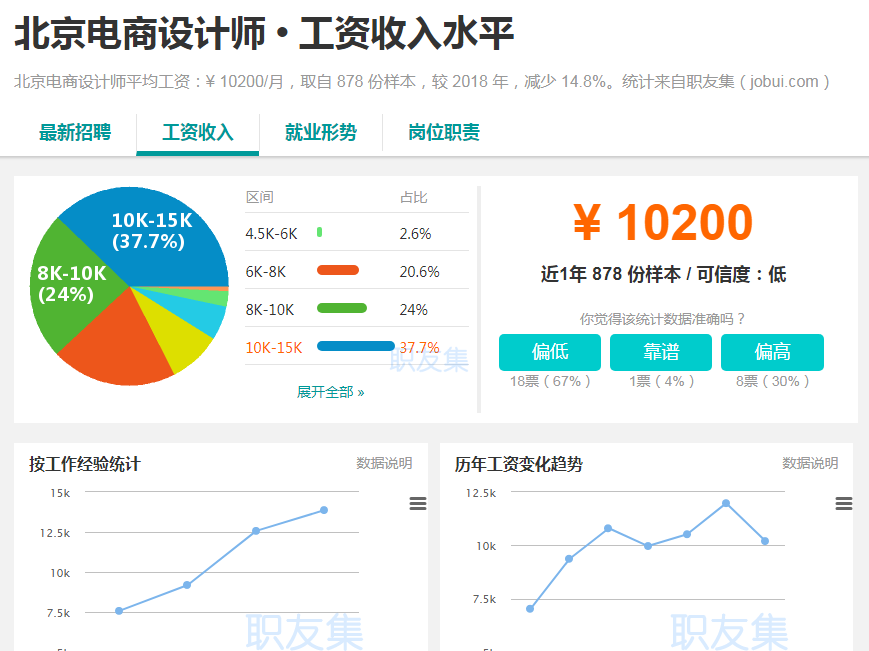
Task: Vote 靠谱 on salary accuracy
Action: (x=661, y=352)
